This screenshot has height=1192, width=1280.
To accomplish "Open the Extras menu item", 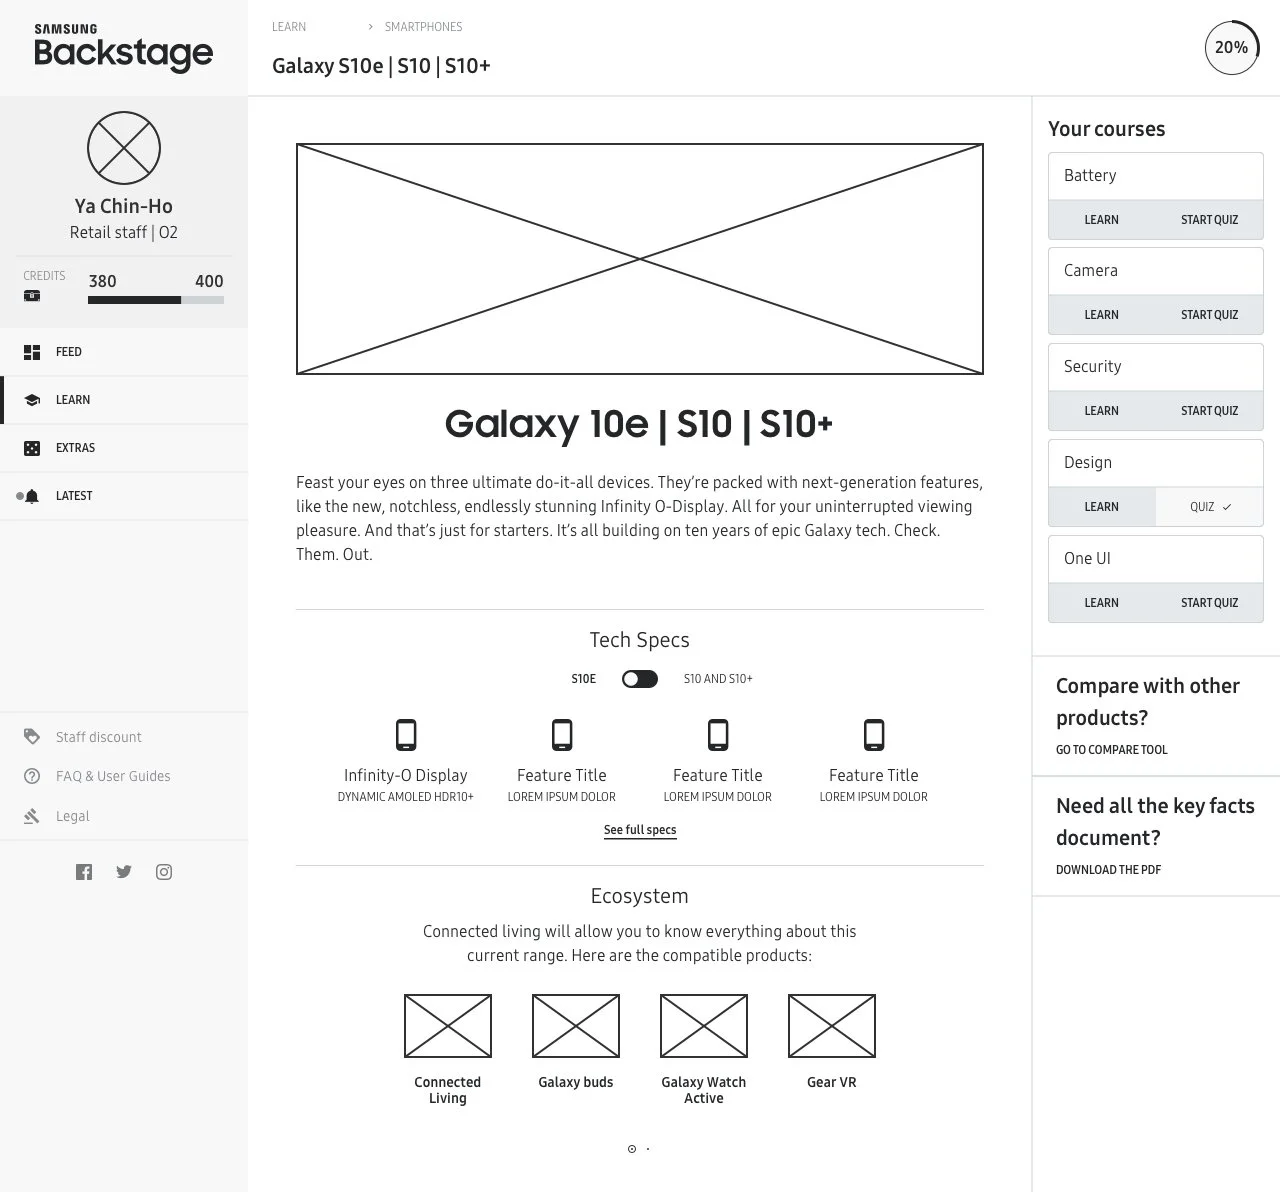I will click(x=124, y=448).
